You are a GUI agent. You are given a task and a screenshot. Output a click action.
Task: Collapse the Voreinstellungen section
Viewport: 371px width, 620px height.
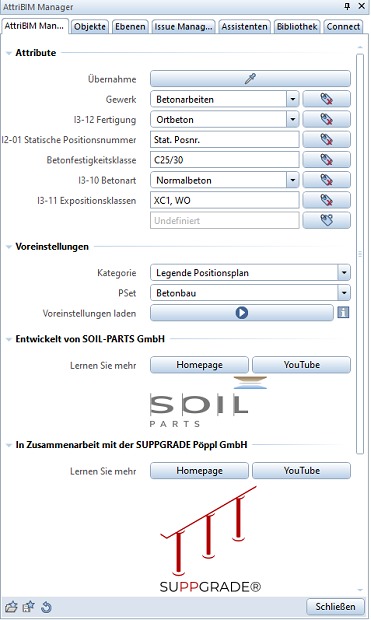[8, 247]
